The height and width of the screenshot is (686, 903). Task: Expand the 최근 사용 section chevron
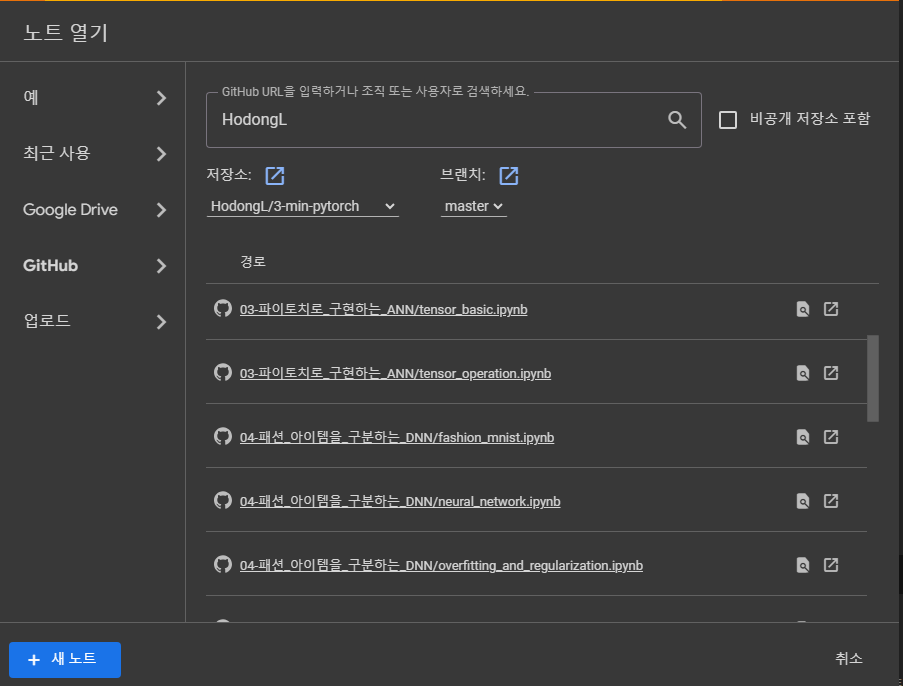(x=162, y=154)
